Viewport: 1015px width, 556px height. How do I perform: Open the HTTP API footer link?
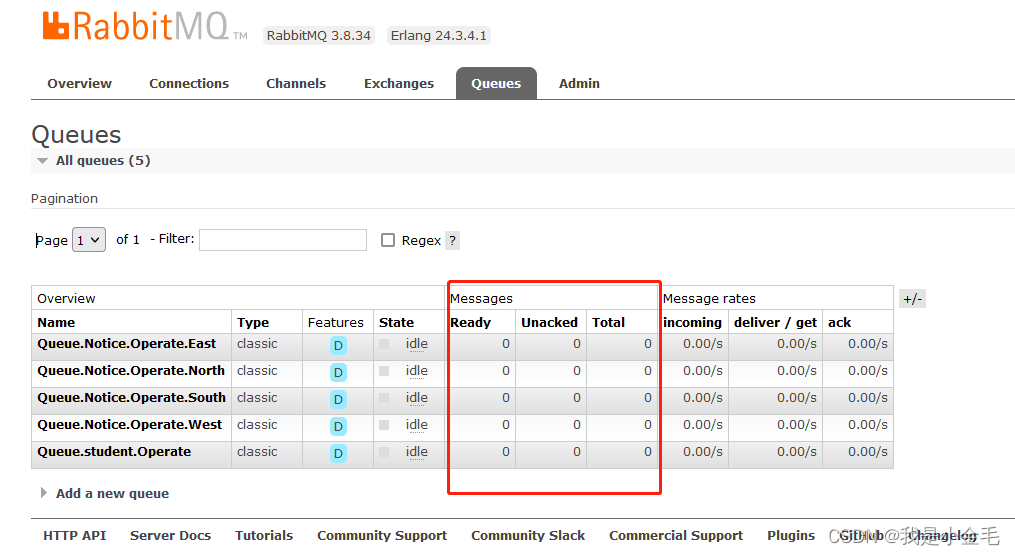[74, 536]
